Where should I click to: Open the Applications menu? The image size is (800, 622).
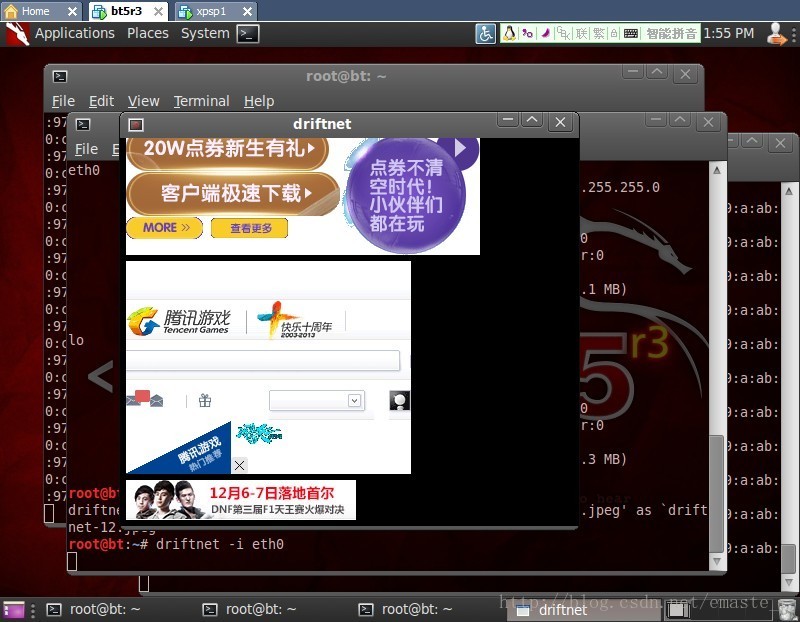(75, 34)
